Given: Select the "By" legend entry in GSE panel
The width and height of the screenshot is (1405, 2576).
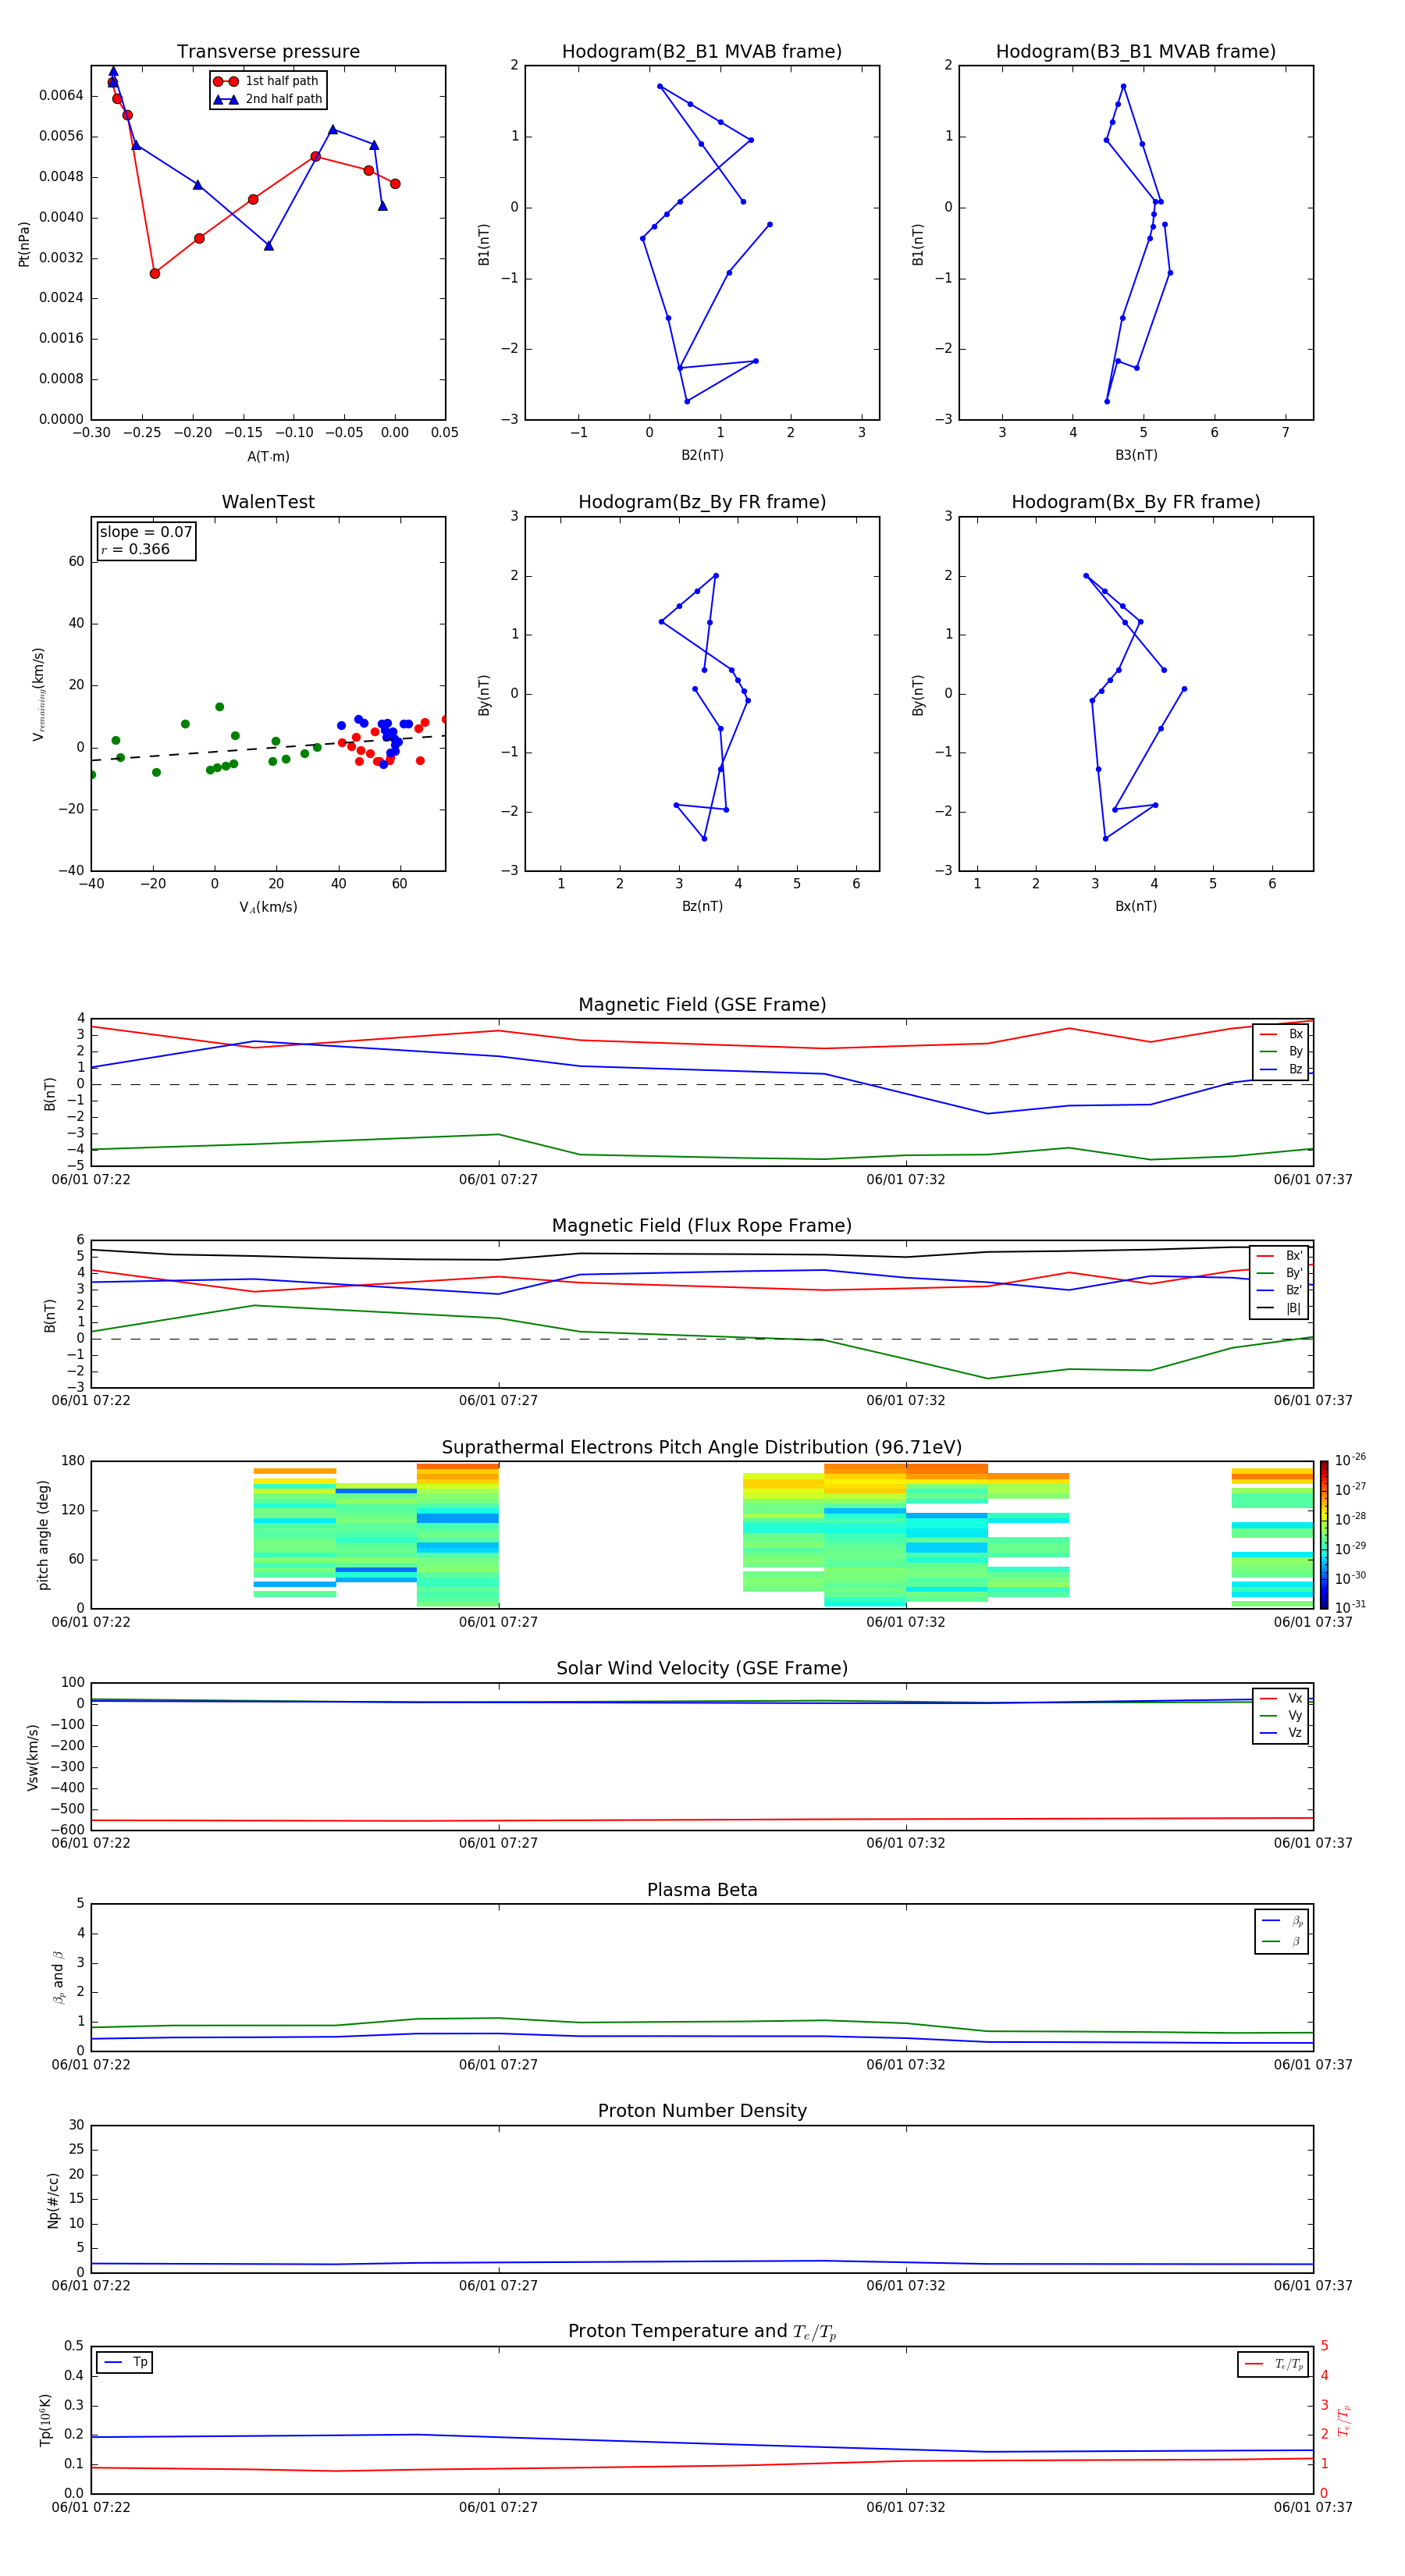Looking at the screenshot, I should pyautogui.click(x=1282, y=1051).
